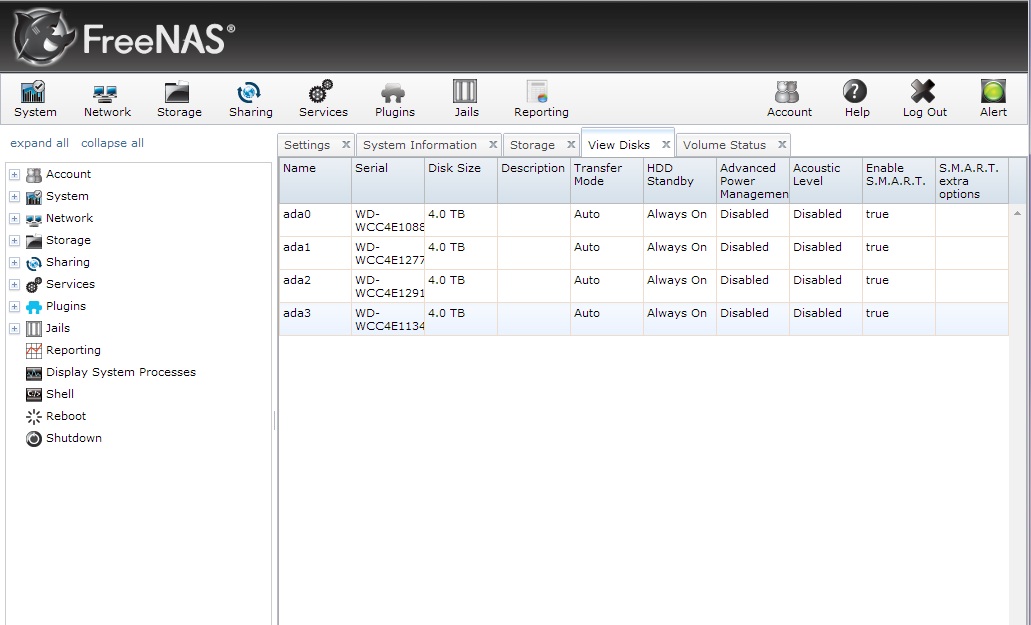Select the Account icon in the sidebar tree
This screenshot has height=625, width=1031.
coord(34,175)
